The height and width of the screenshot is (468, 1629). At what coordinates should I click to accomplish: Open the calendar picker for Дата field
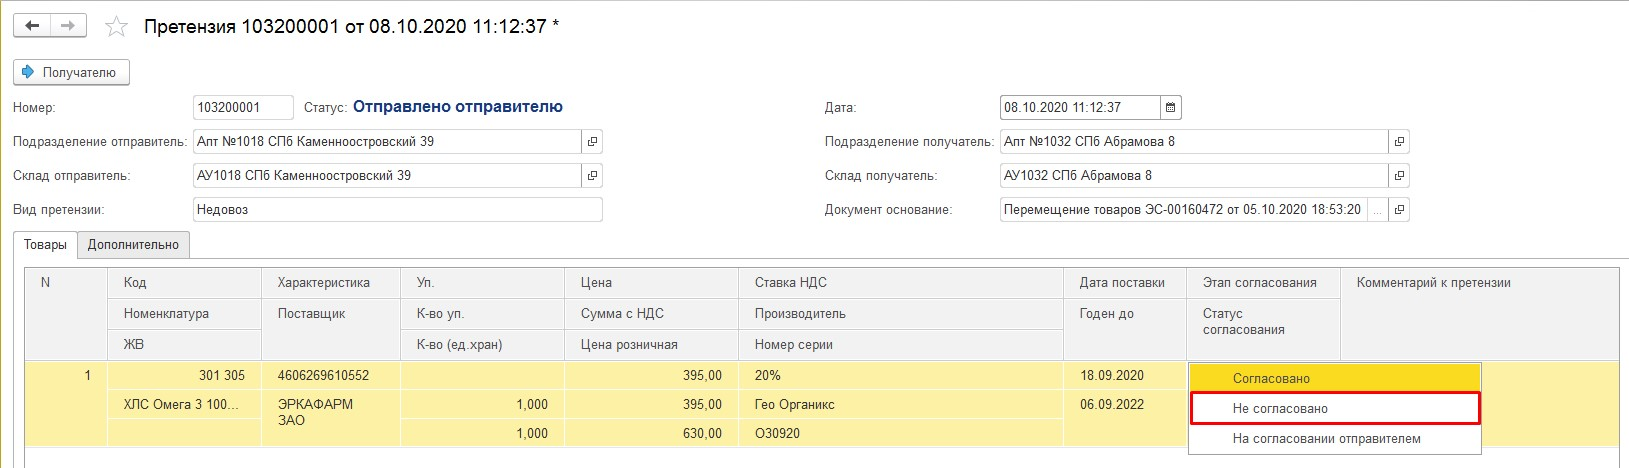pyautogui.click(x=1171, y=108)
